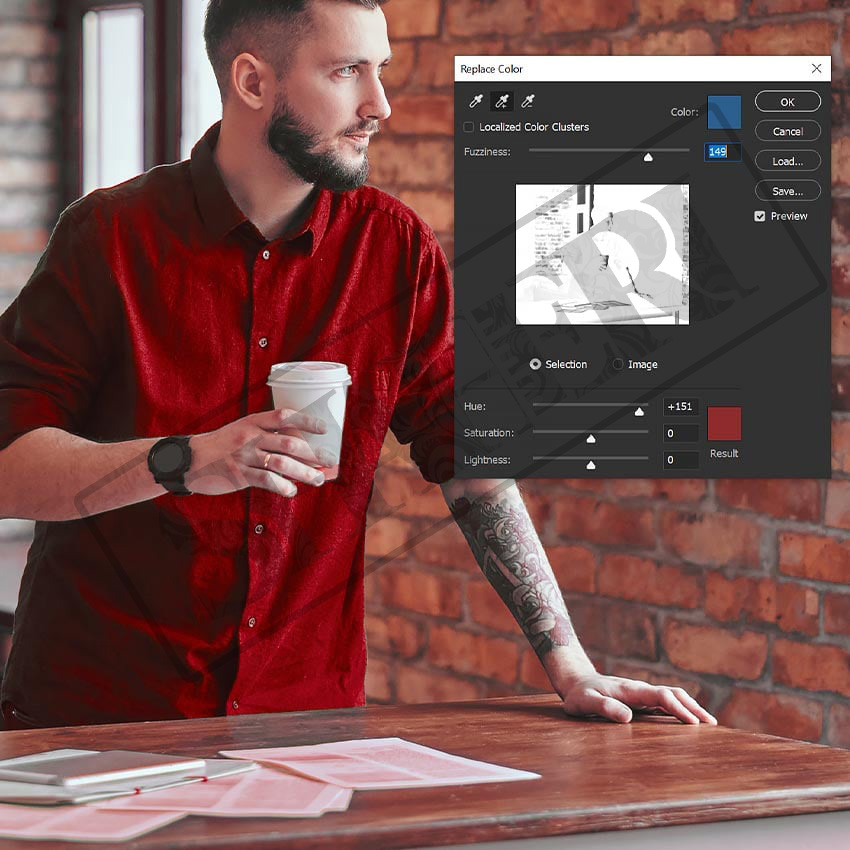Open the red Result color swatch

point(724,424)
